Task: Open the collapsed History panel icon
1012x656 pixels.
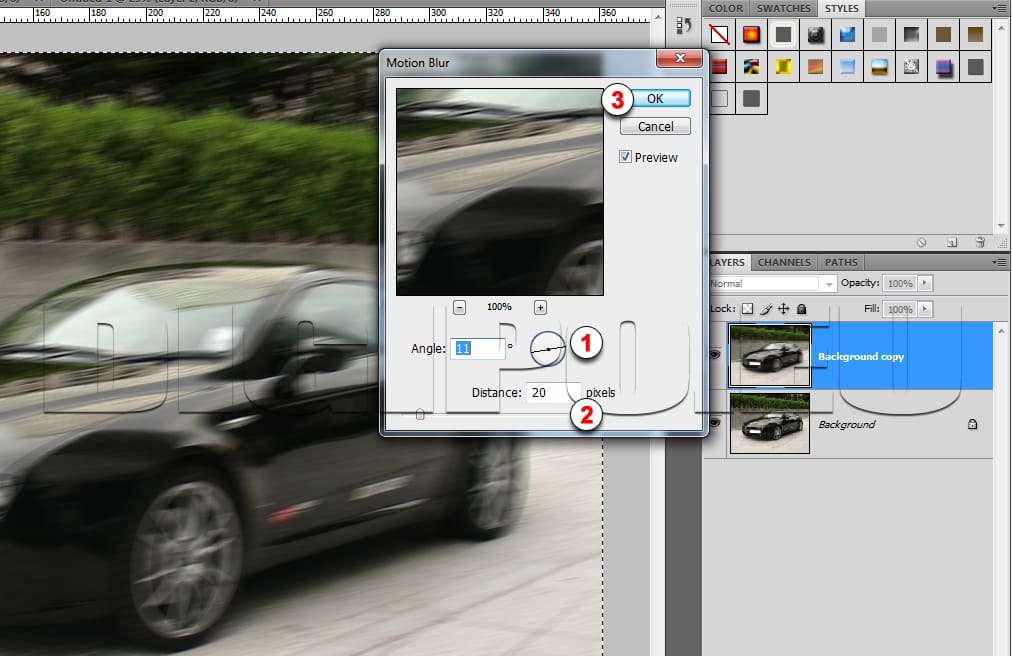Action: point(683,26)
